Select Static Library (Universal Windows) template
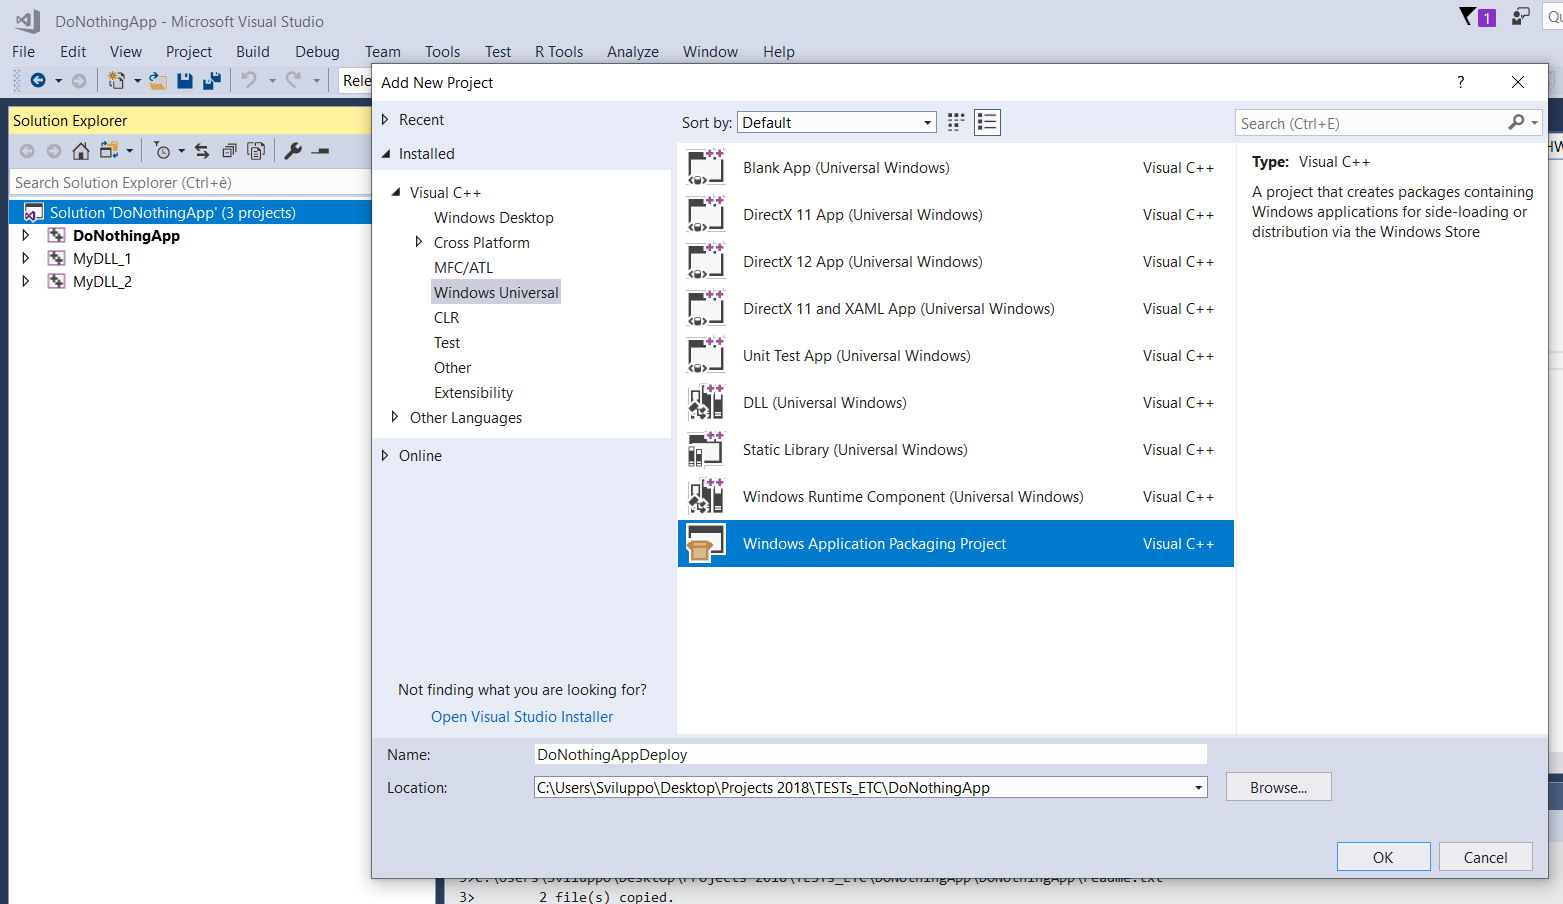The height and width of the screenshot is (904, 1563). click(x=956, y=449)
